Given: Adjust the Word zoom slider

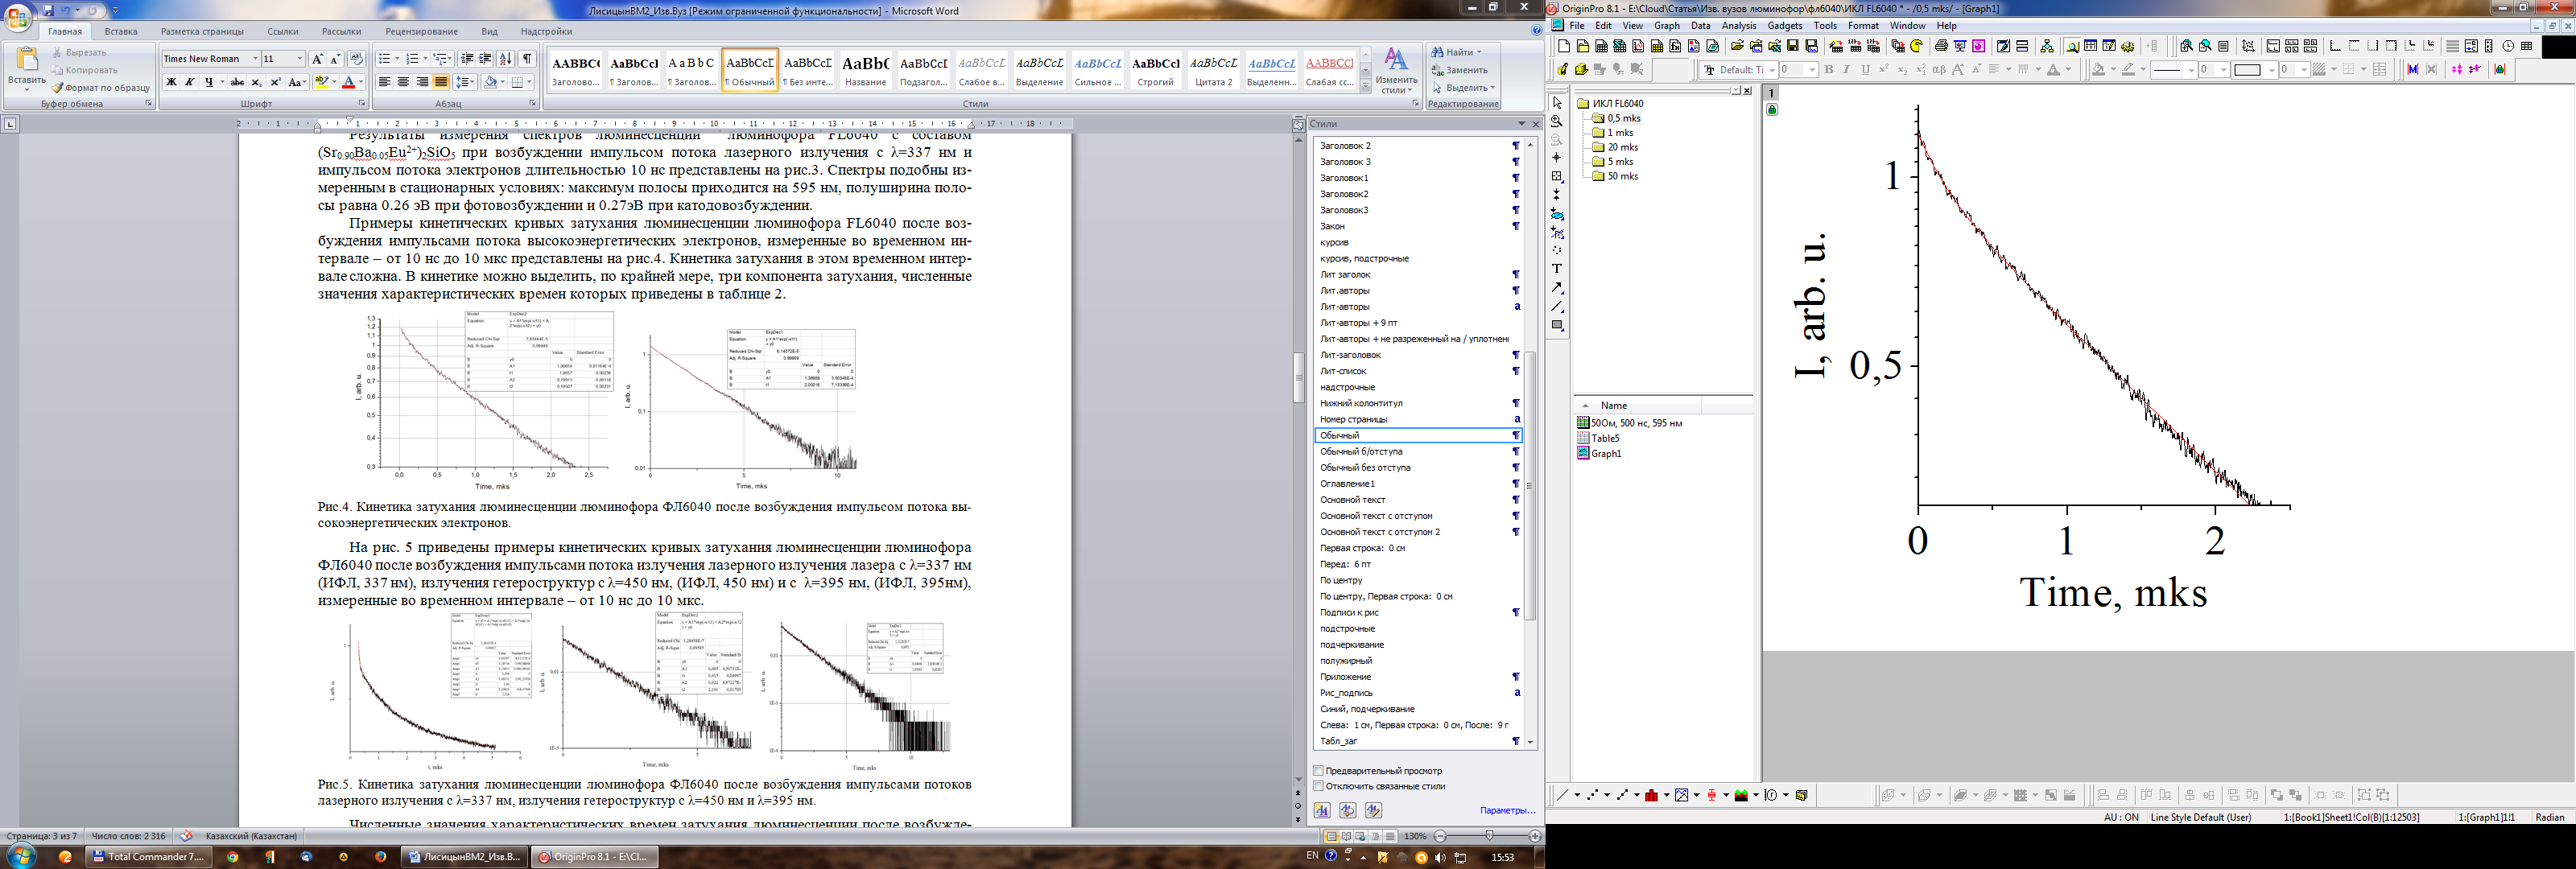Looking at the screenshot, I should (x=1489, y=836).
